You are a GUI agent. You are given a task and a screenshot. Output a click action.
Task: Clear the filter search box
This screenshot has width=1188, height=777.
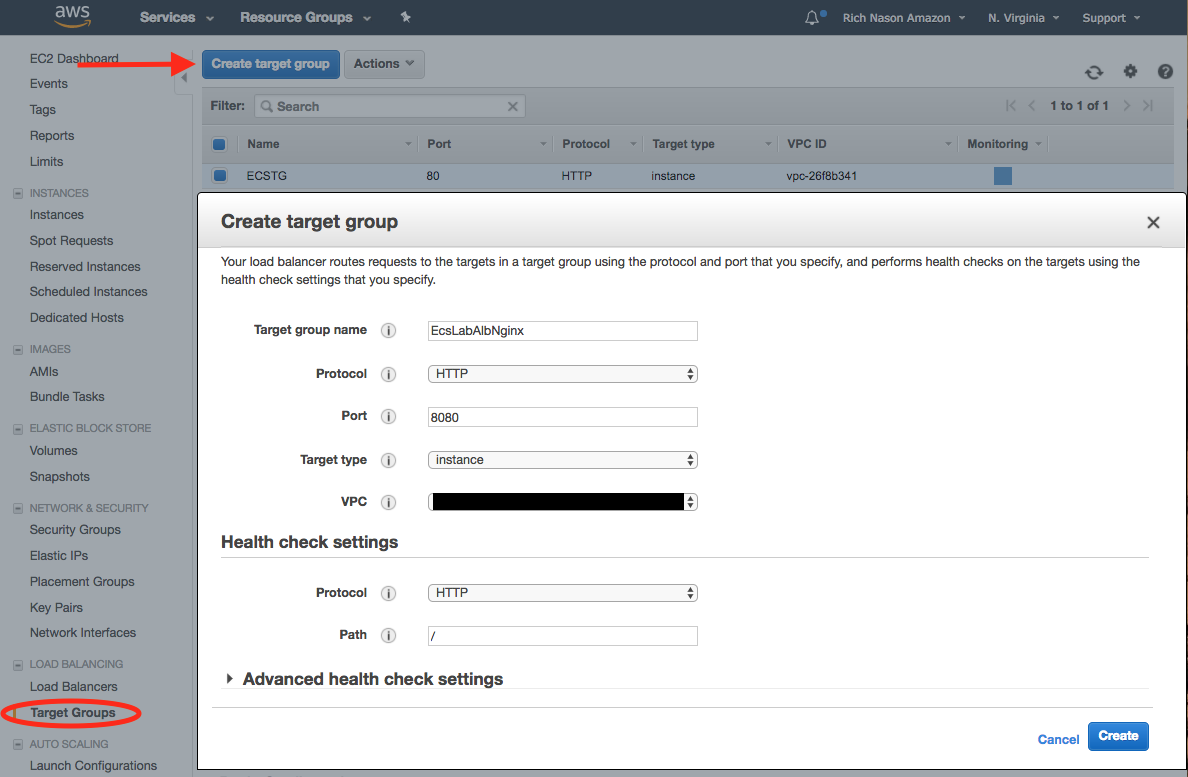click(x=513, y=106)
